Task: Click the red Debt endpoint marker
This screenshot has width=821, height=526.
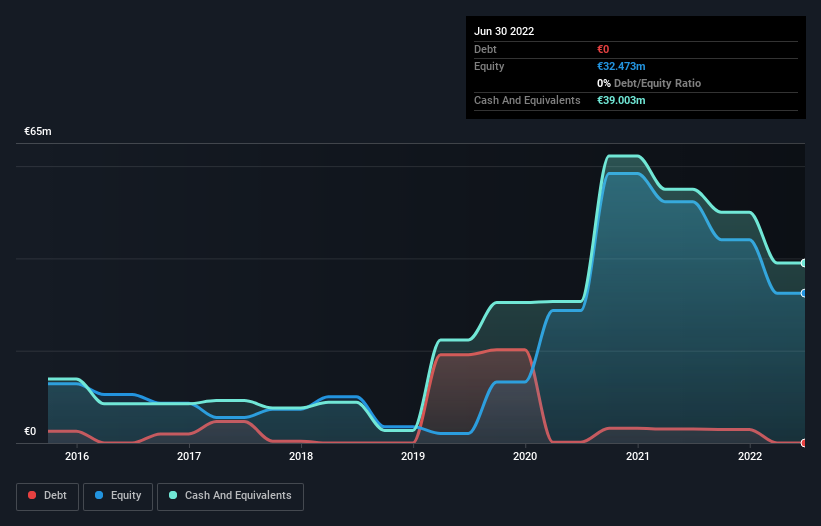Action: click(x=804, y=443)
